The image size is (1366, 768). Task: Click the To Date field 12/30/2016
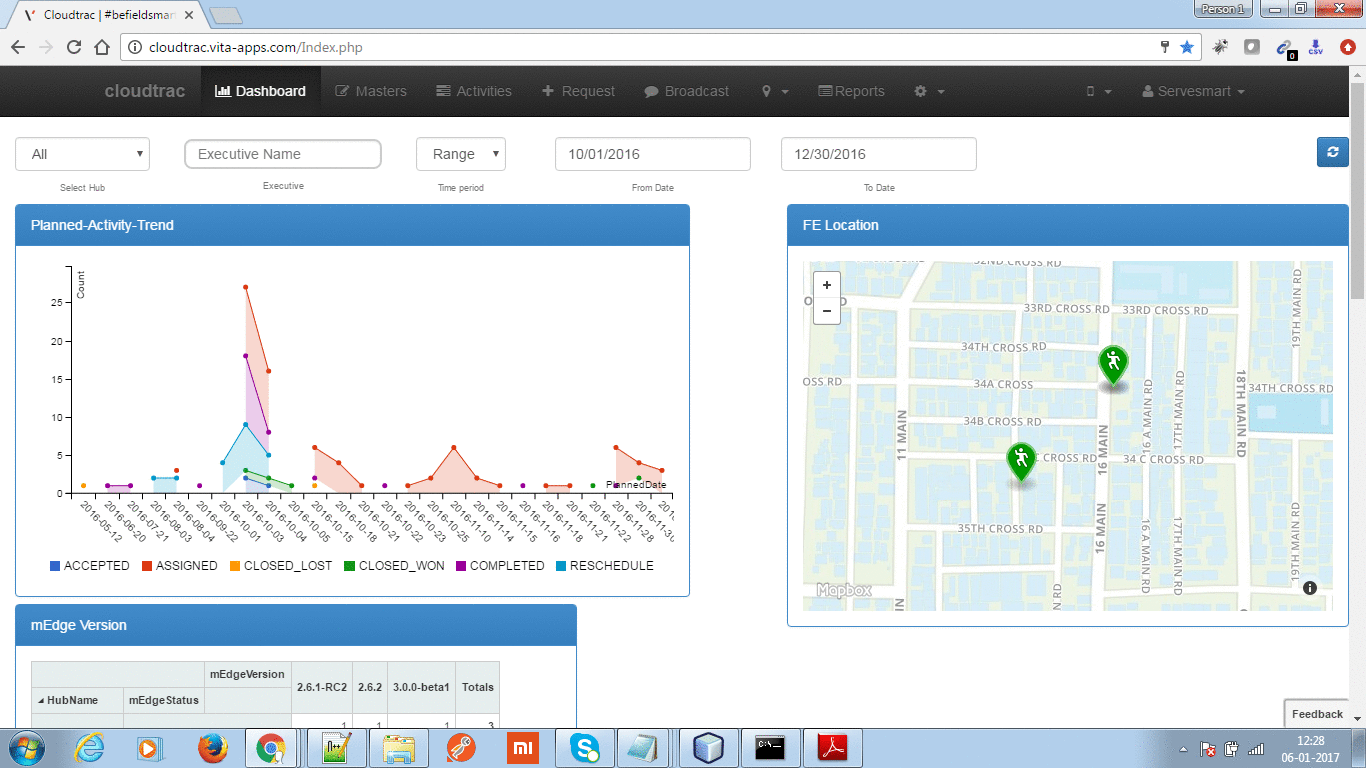tap(879, 154)
